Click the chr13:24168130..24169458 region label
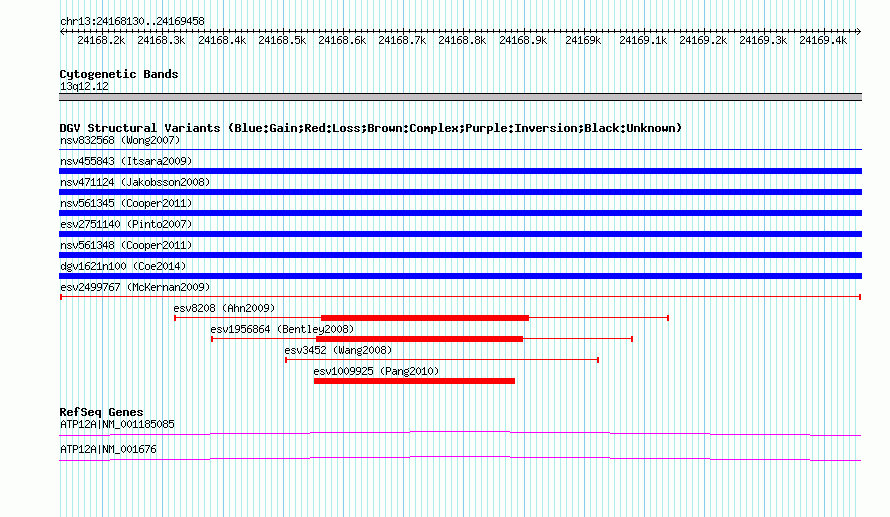Viewport: 890px width, 517px height. (132, 22)
